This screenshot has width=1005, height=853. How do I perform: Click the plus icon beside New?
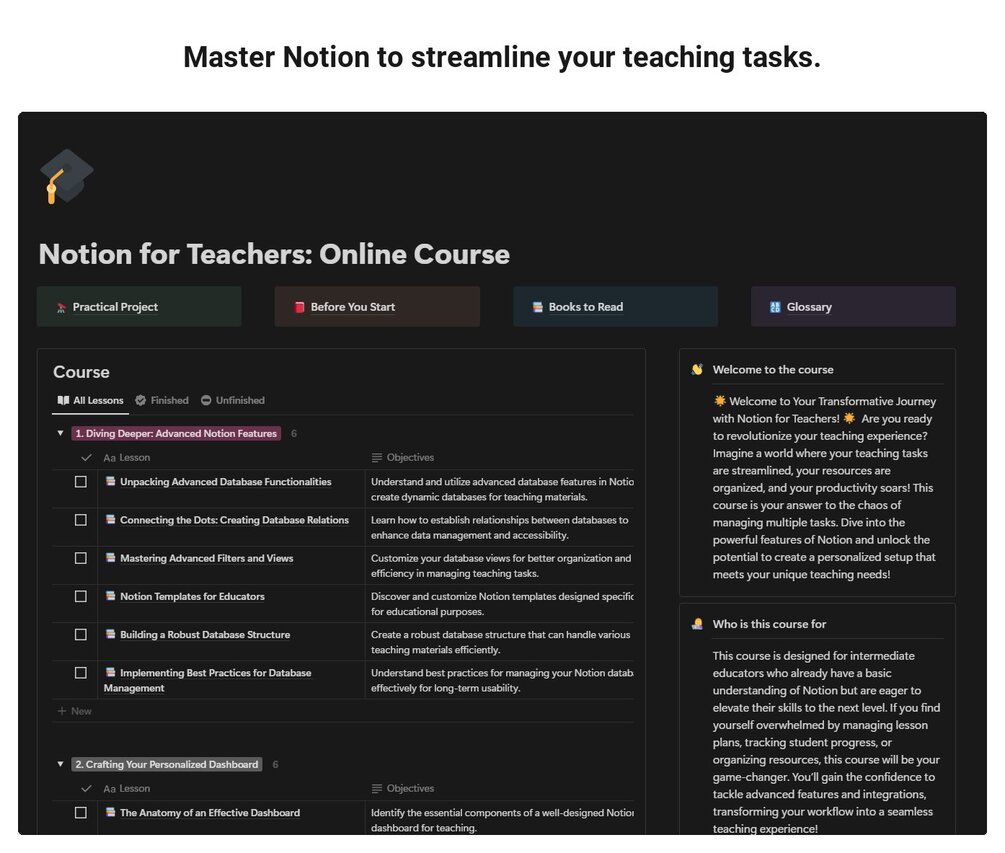pos(62,711)
